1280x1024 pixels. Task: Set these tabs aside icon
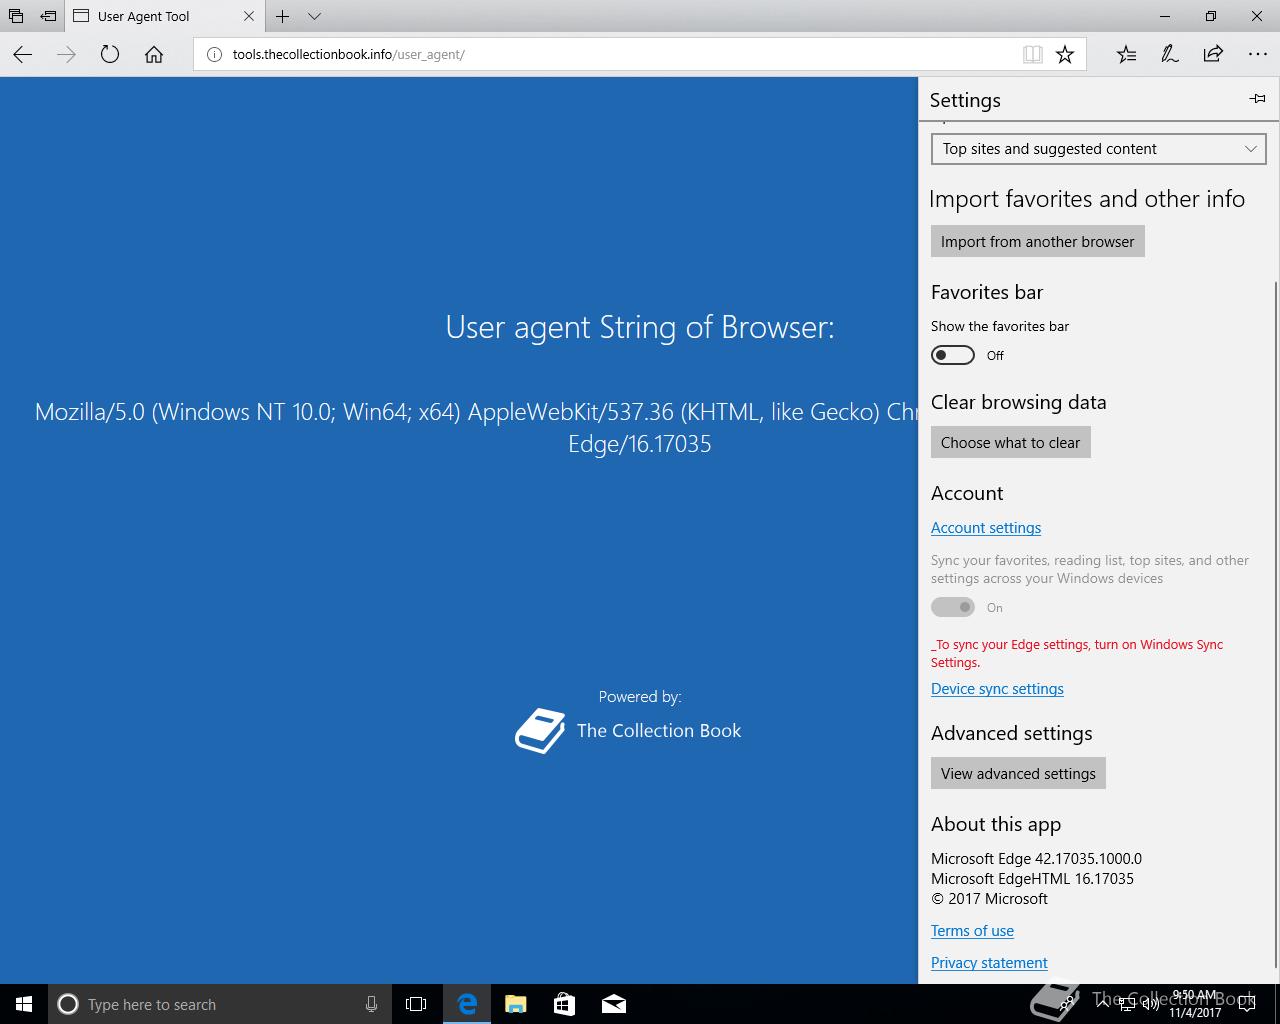(x=47, y=16)
